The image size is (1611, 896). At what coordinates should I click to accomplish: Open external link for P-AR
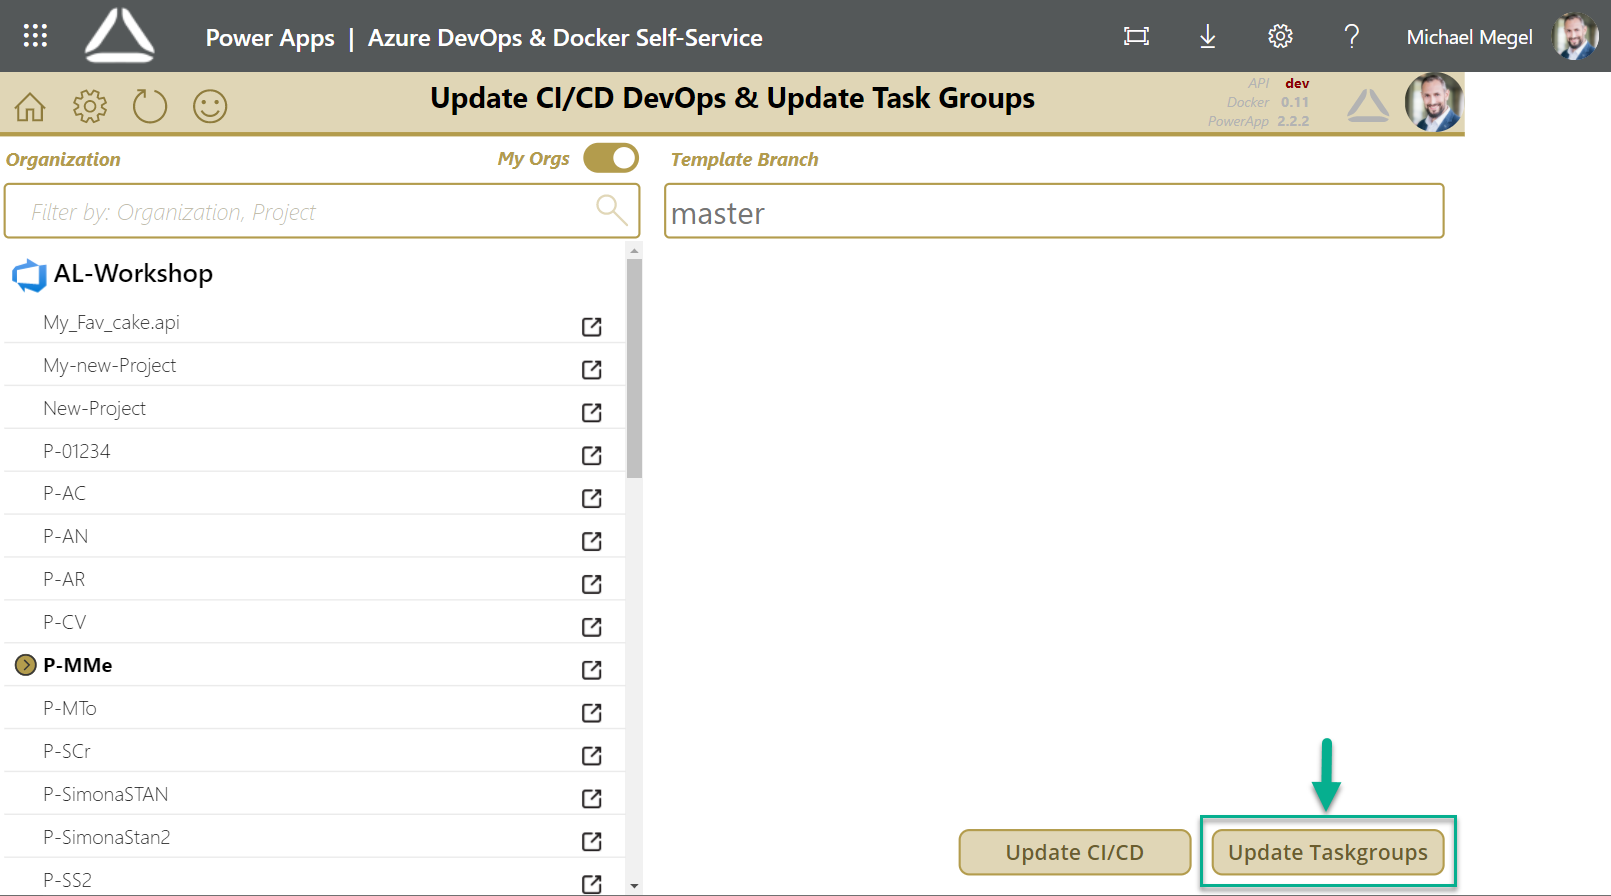point(592,583)
